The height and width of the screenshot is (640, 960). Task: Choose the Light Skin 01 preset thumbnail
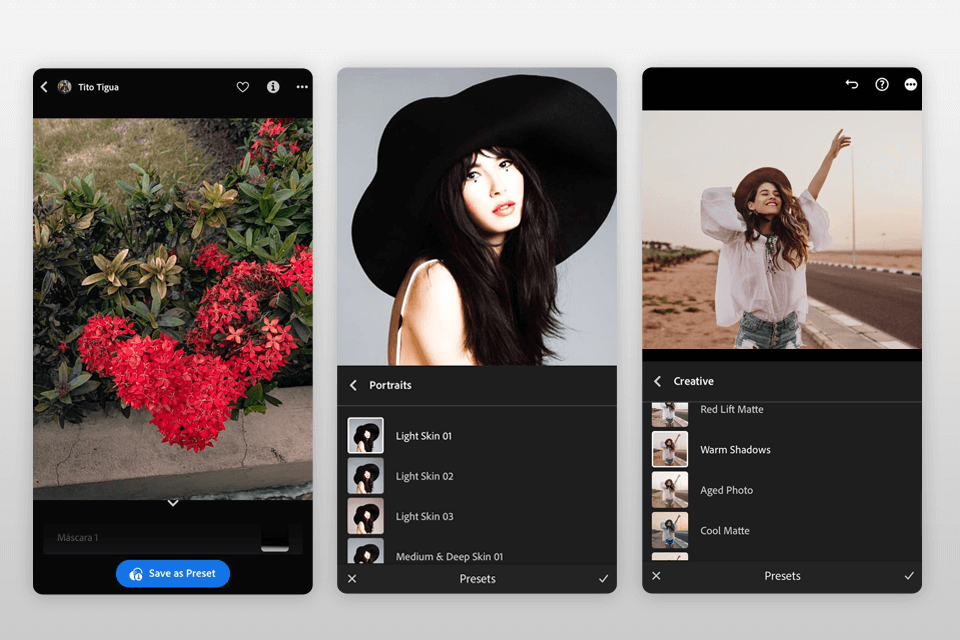coord(366,435)
